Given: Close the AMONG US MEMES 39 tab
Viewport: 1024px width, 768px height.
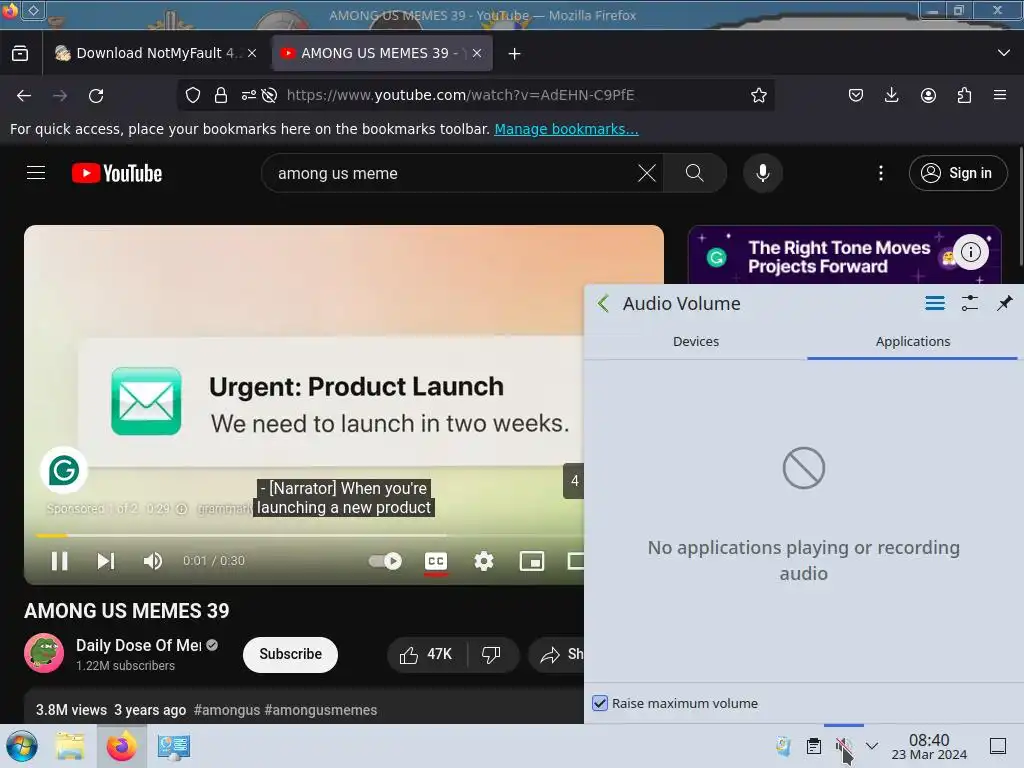Looking at the screenshot, I should coord(477,53).
